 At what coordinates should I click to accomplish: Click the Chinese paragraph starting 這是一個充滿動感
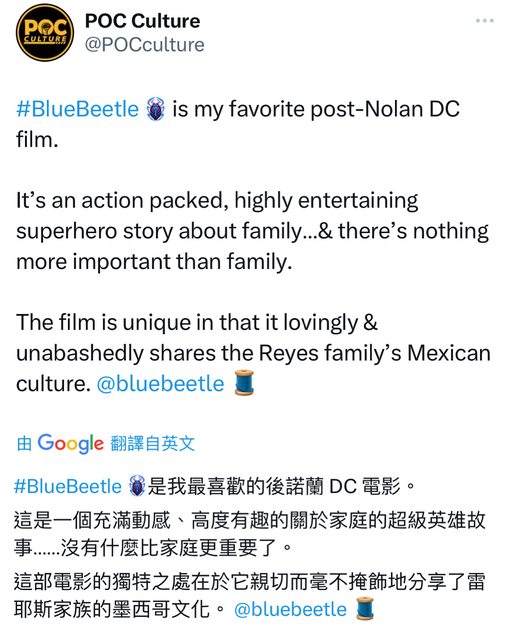(x=249, y=533)
